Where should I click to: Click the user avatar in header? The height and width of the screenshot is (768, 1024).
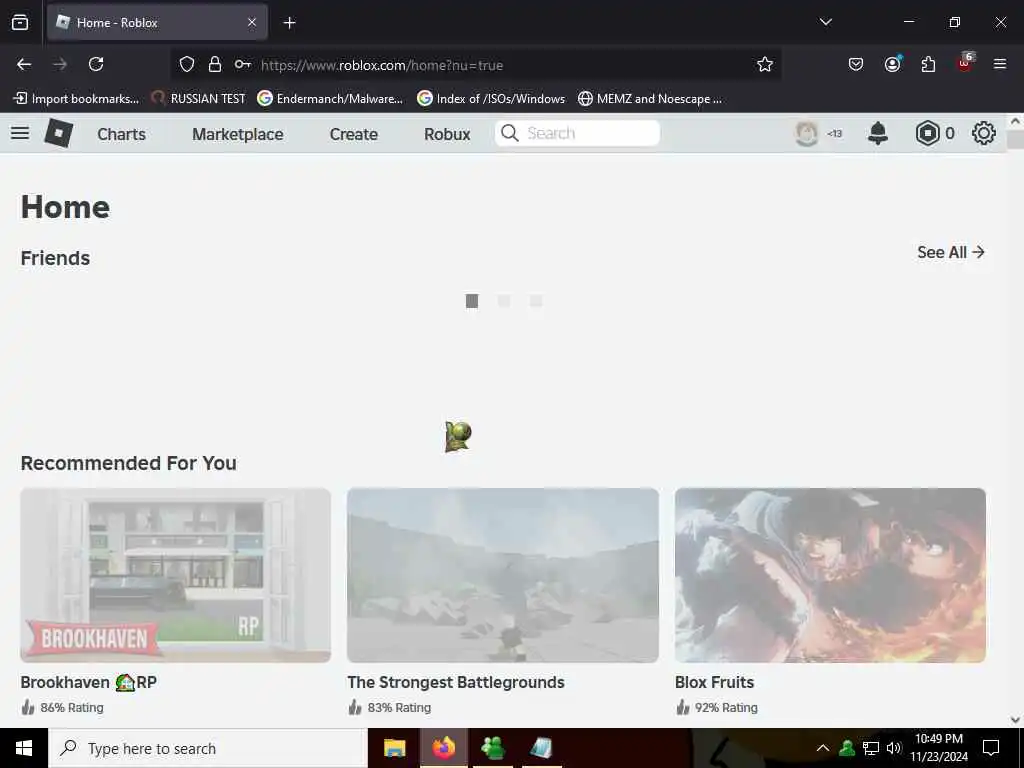(x=807, y=133)
